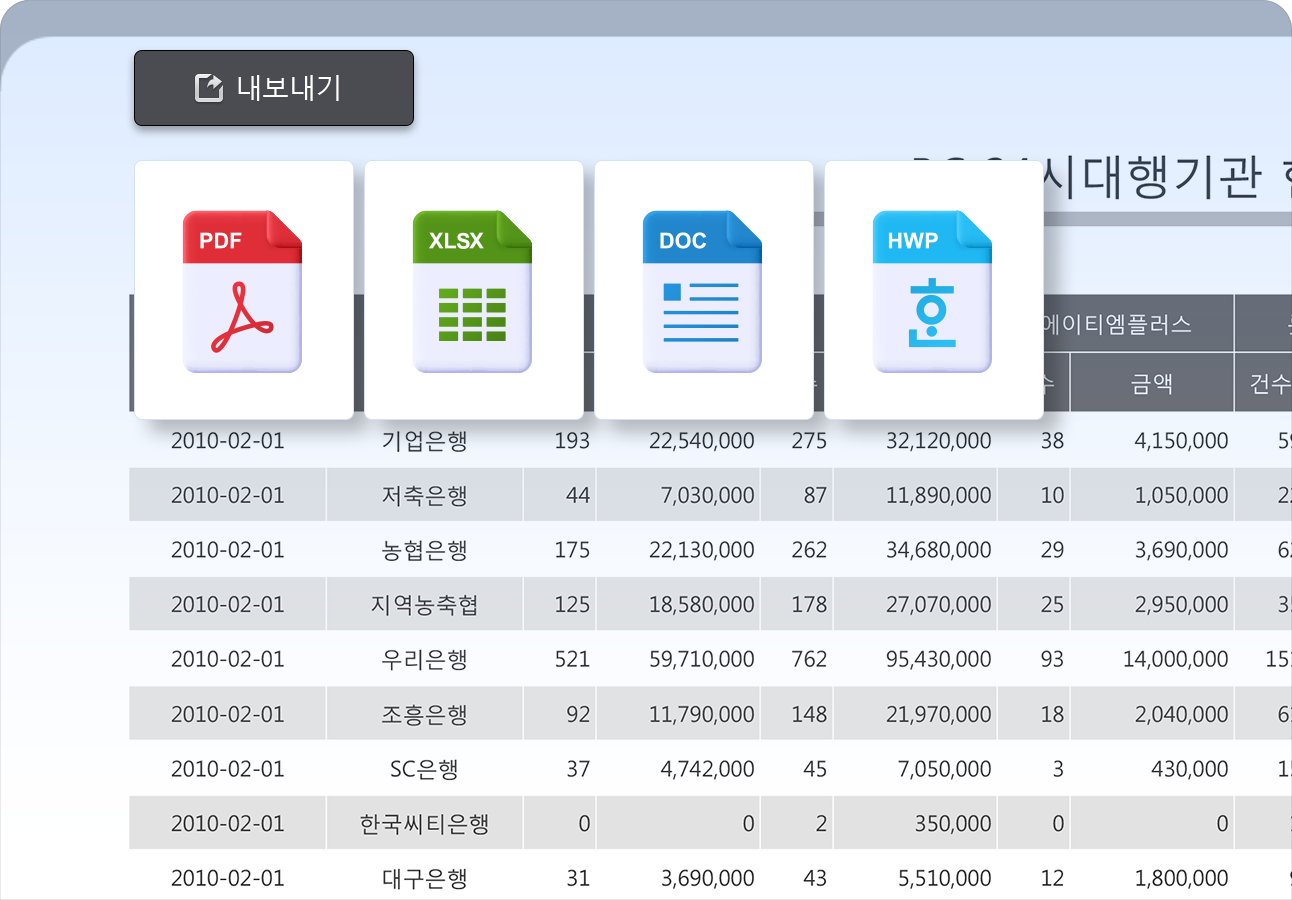
Task: Click the amount 18,580,000
Action: point(701,605)
